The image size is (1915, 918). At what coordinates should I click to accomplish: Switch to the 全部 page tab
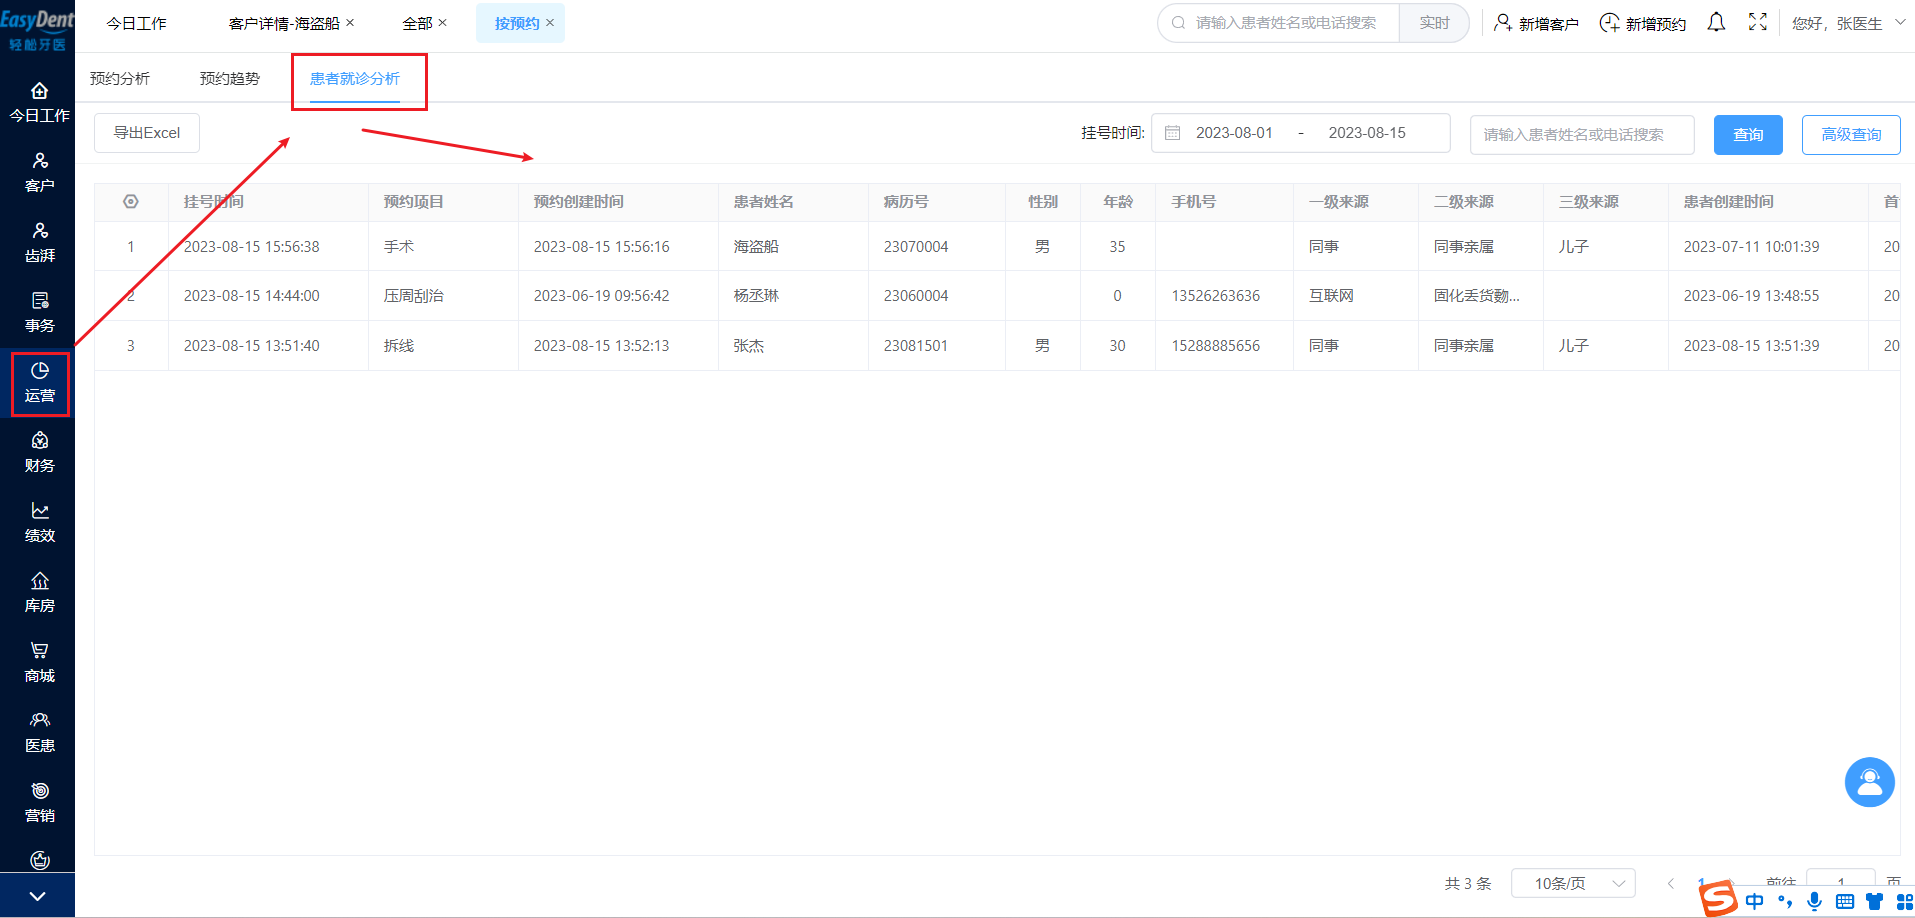click(417, 23)
